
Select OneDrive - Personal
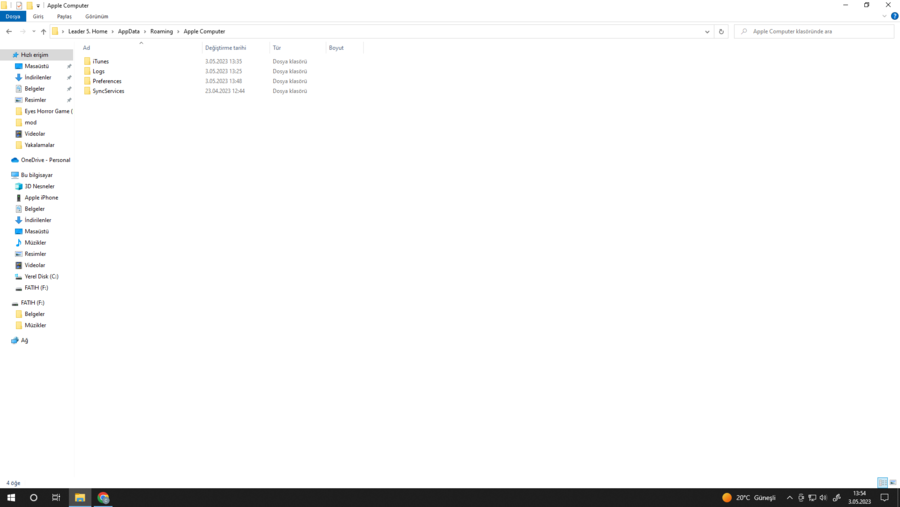tap(45, 160)
